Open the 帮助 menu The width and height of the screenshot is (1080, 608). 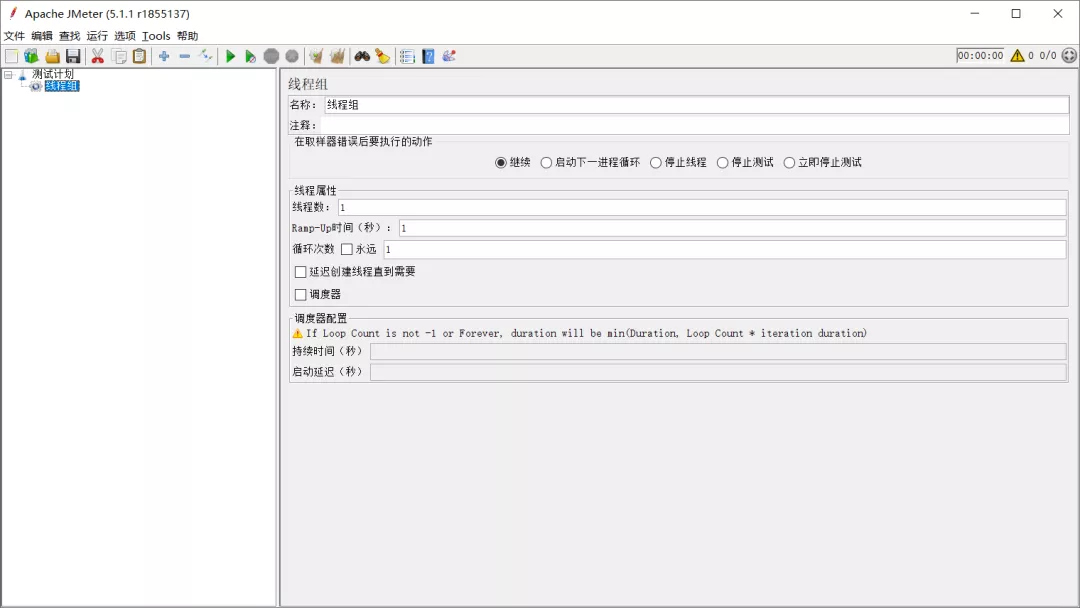pos(188,35)
